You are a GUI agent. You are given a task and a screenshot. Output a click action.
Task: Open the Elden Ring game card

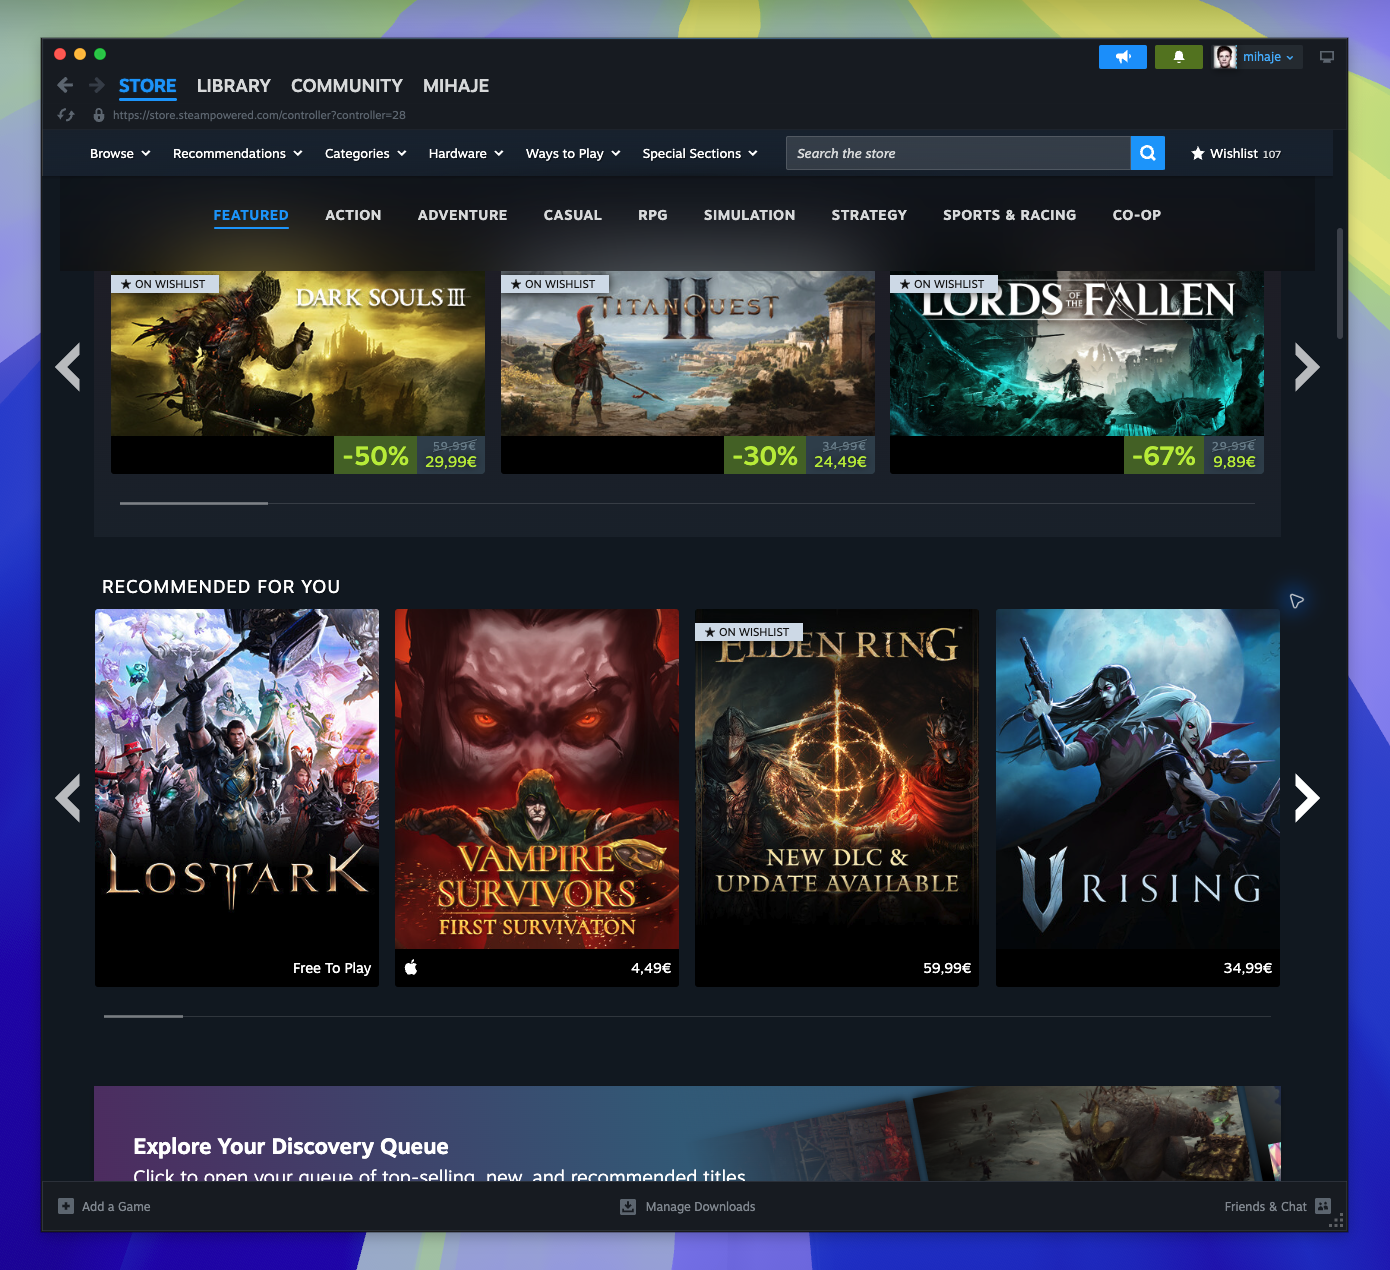click(x=837, y=798)
